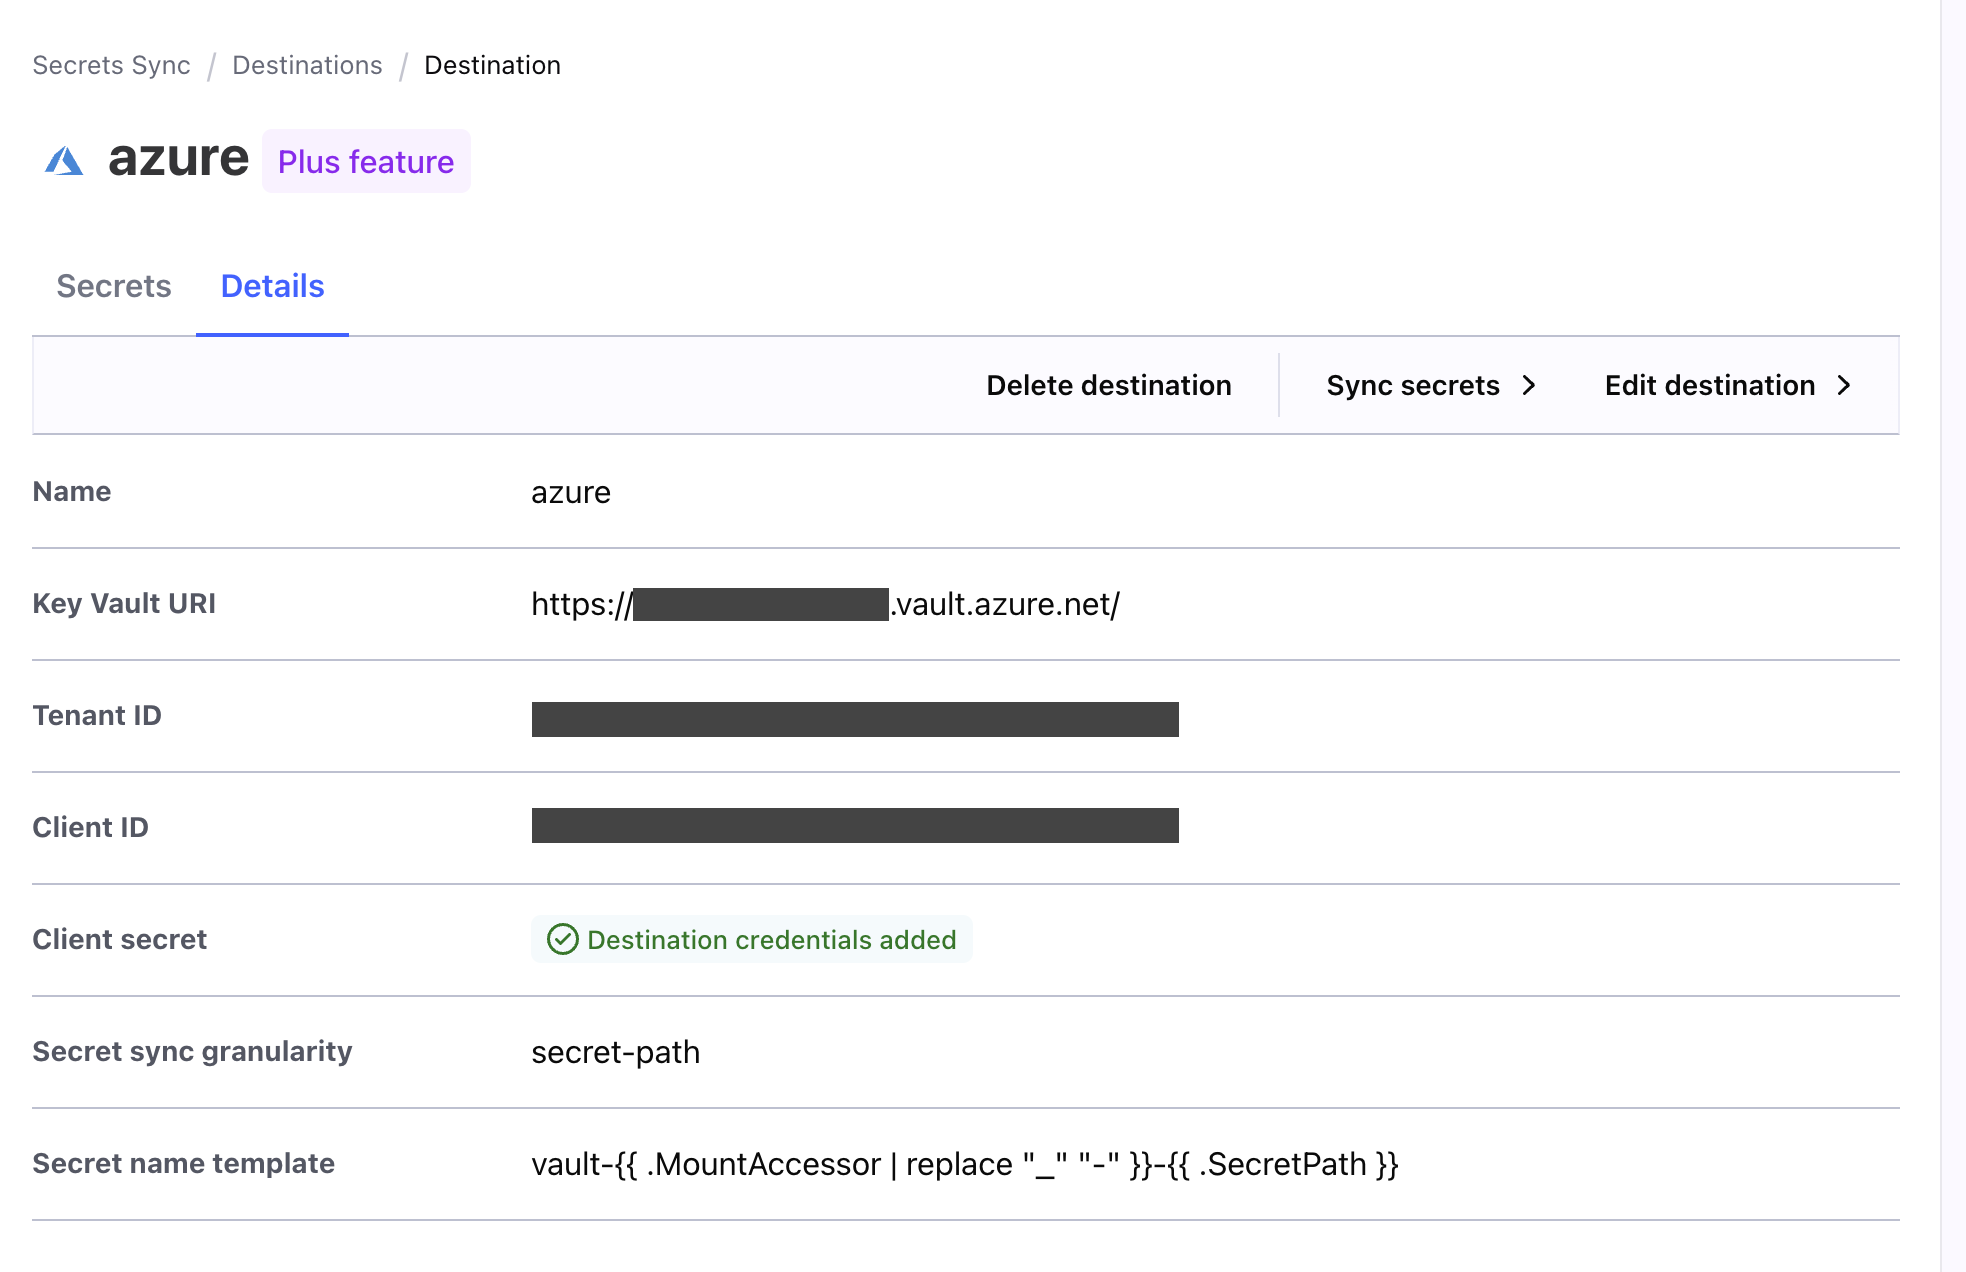1966x1272 pixels.
Task: Click the Name field label
Action: tap(72, 491)
